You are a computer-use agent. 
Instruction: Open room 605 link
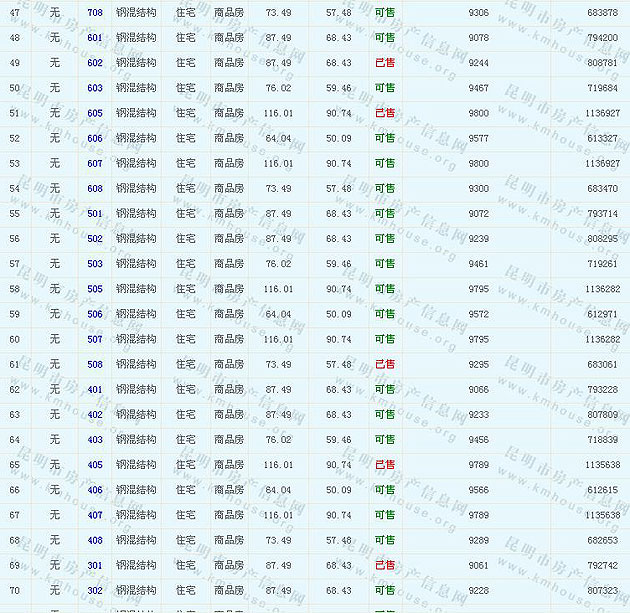[95, 113]
